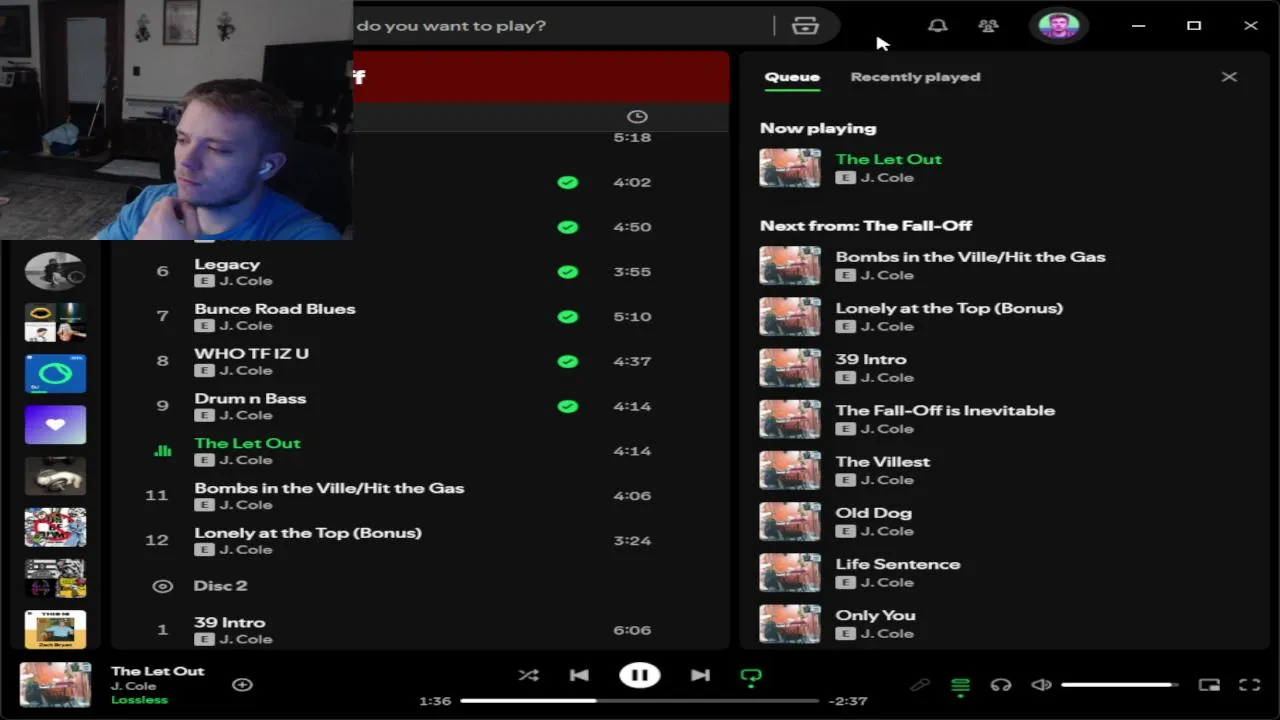Open the friend activity icon

coord(988,26)
